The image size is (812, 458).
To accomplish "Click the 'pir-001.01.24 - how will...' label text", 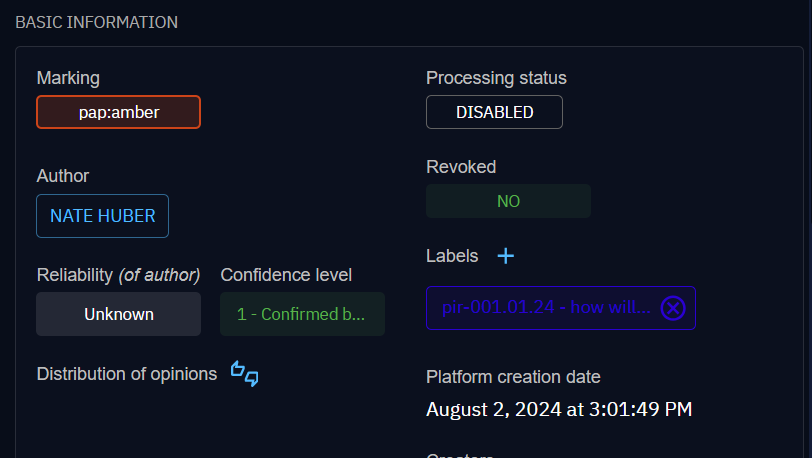I will [546, 308].
